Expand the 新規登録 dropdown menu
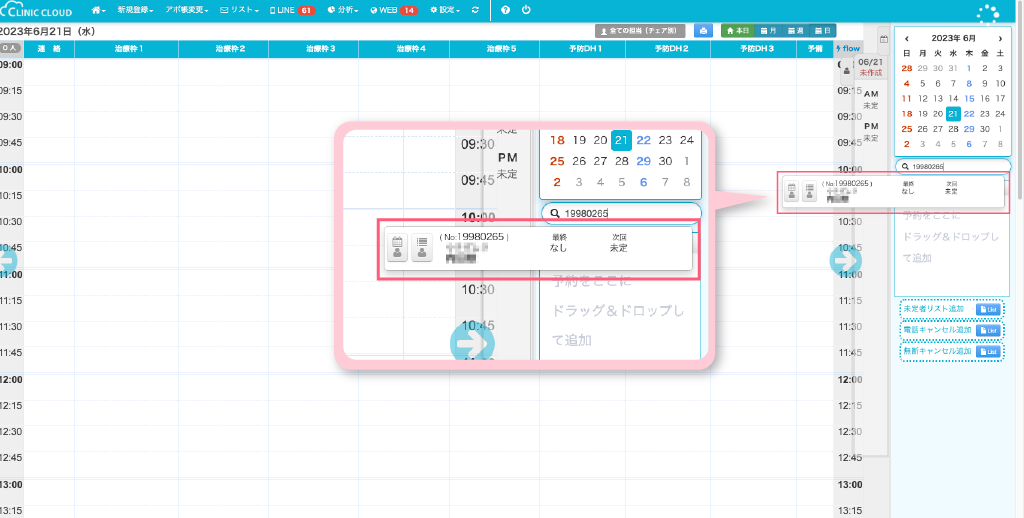 135,10
